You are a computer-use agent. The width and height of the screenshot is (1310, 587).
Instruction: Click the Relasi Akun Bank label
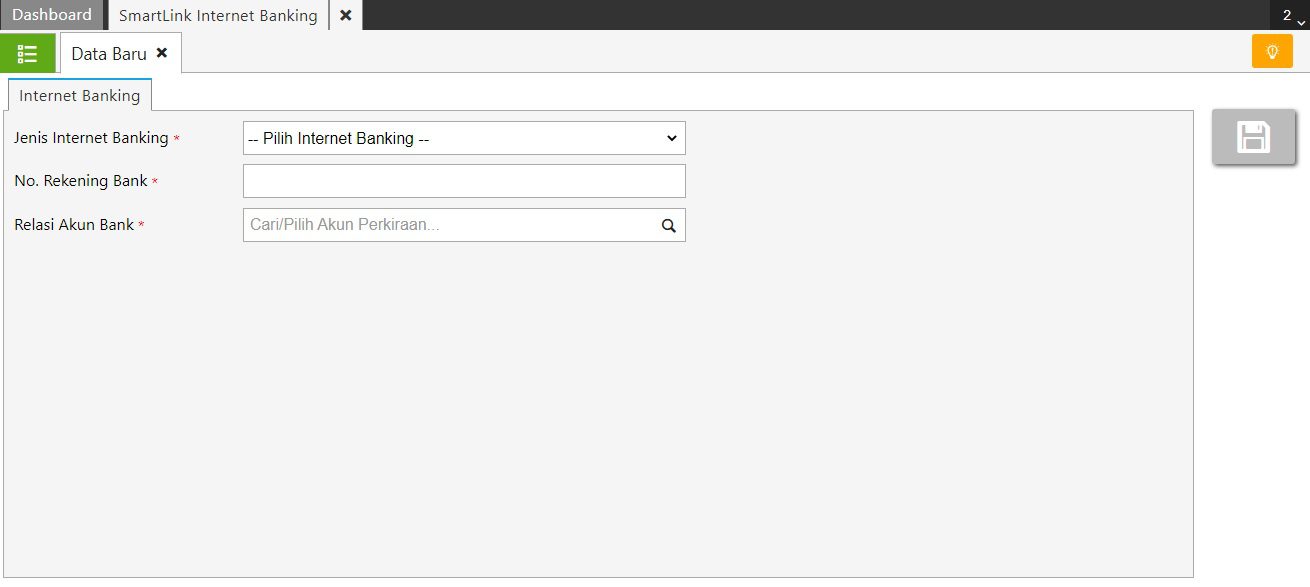click(74, 225)
